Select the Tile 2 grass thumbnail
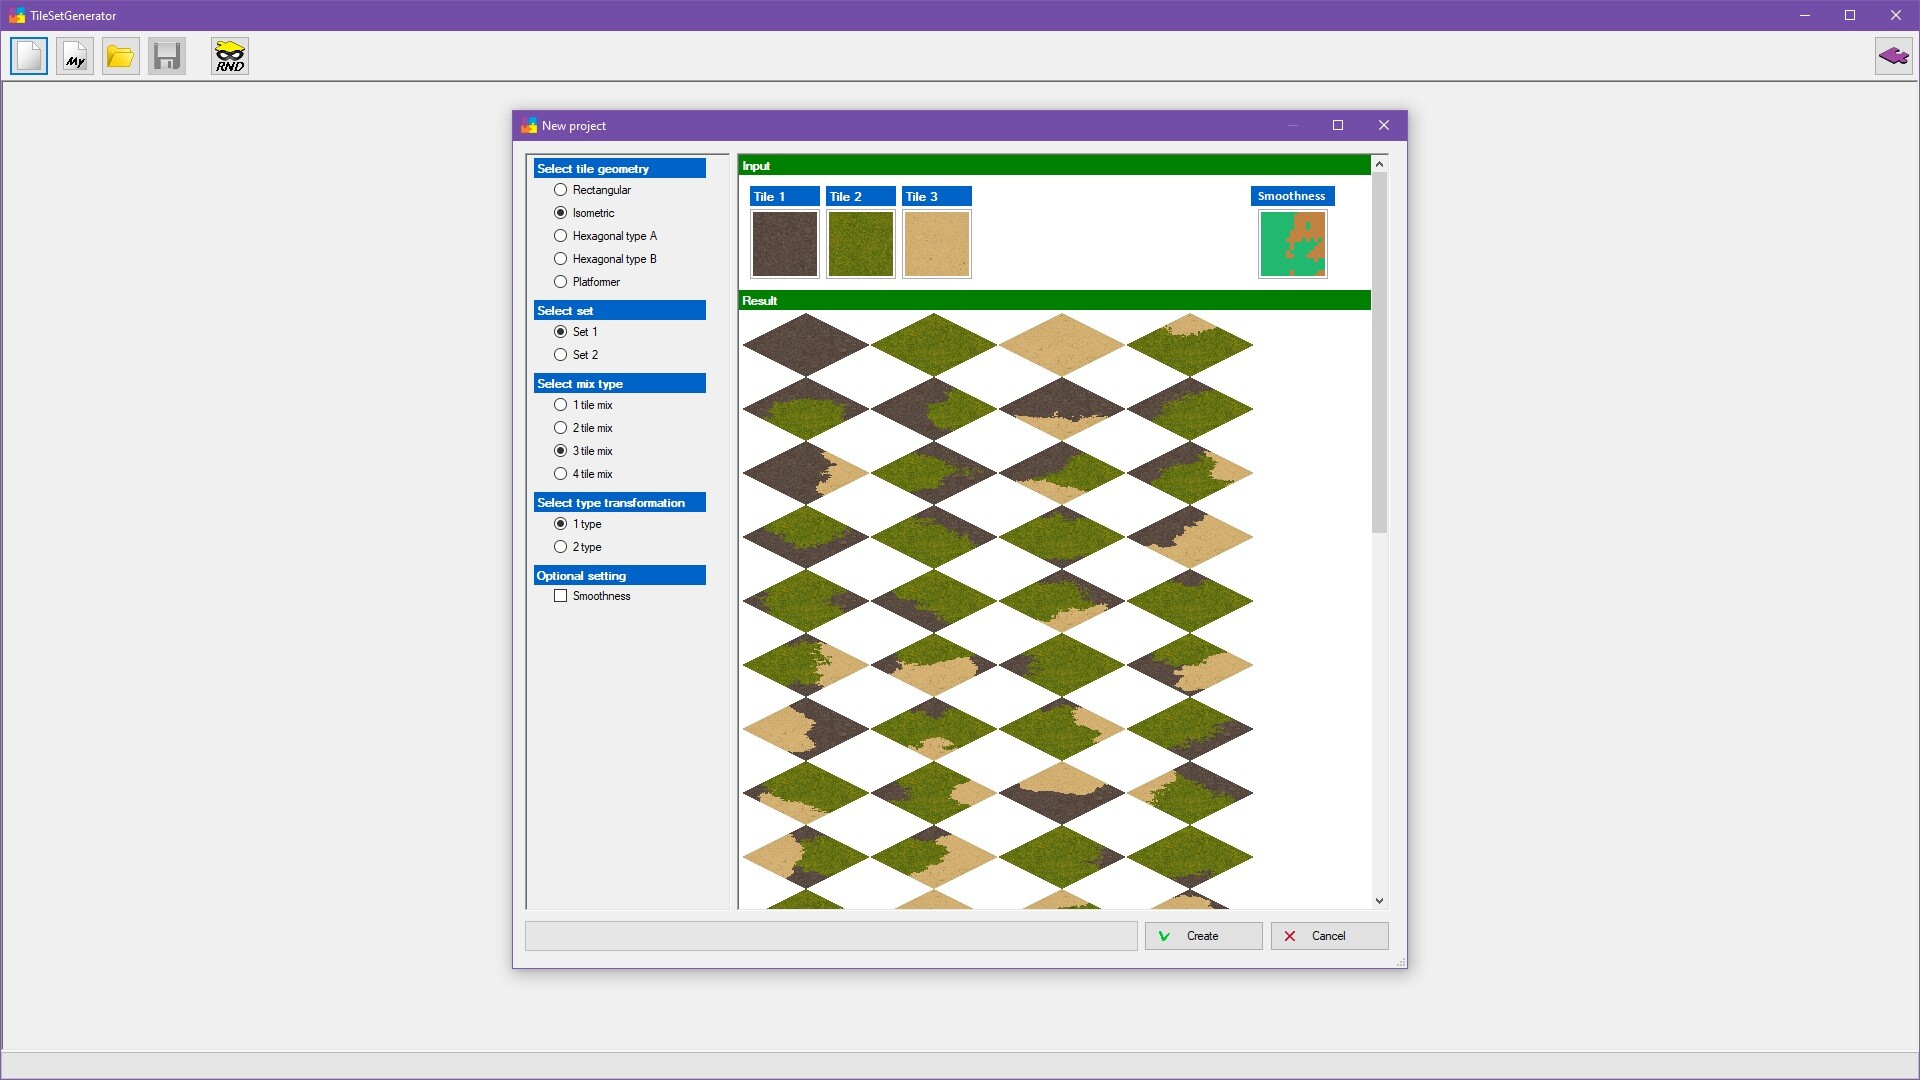Image resolution: width=1920 pixels, height=1080 pixels. click(861, 244)
